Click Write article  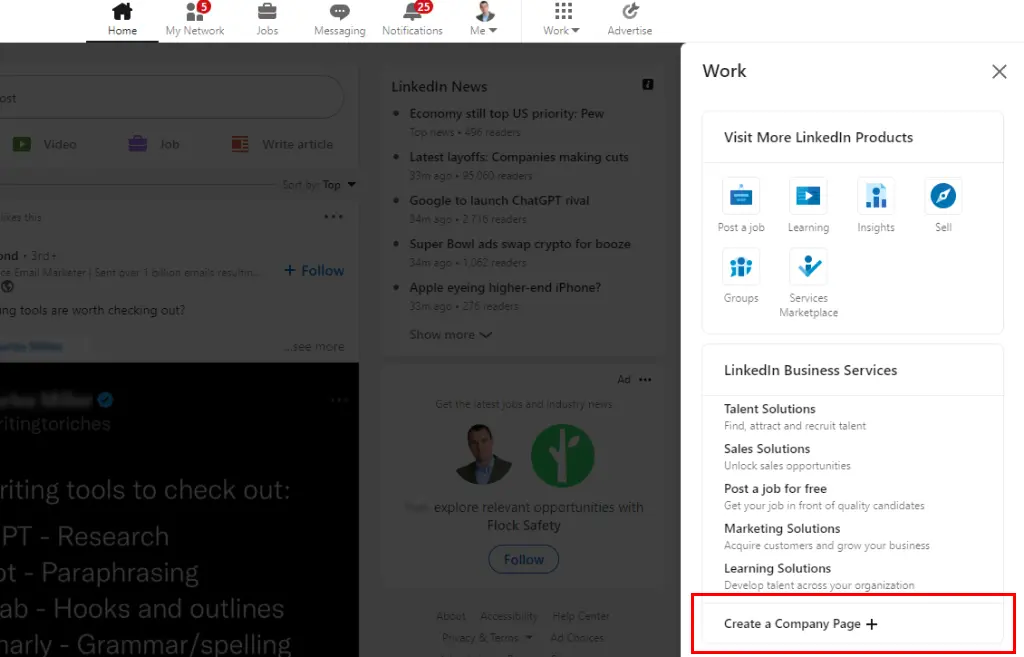pos(282,144)
